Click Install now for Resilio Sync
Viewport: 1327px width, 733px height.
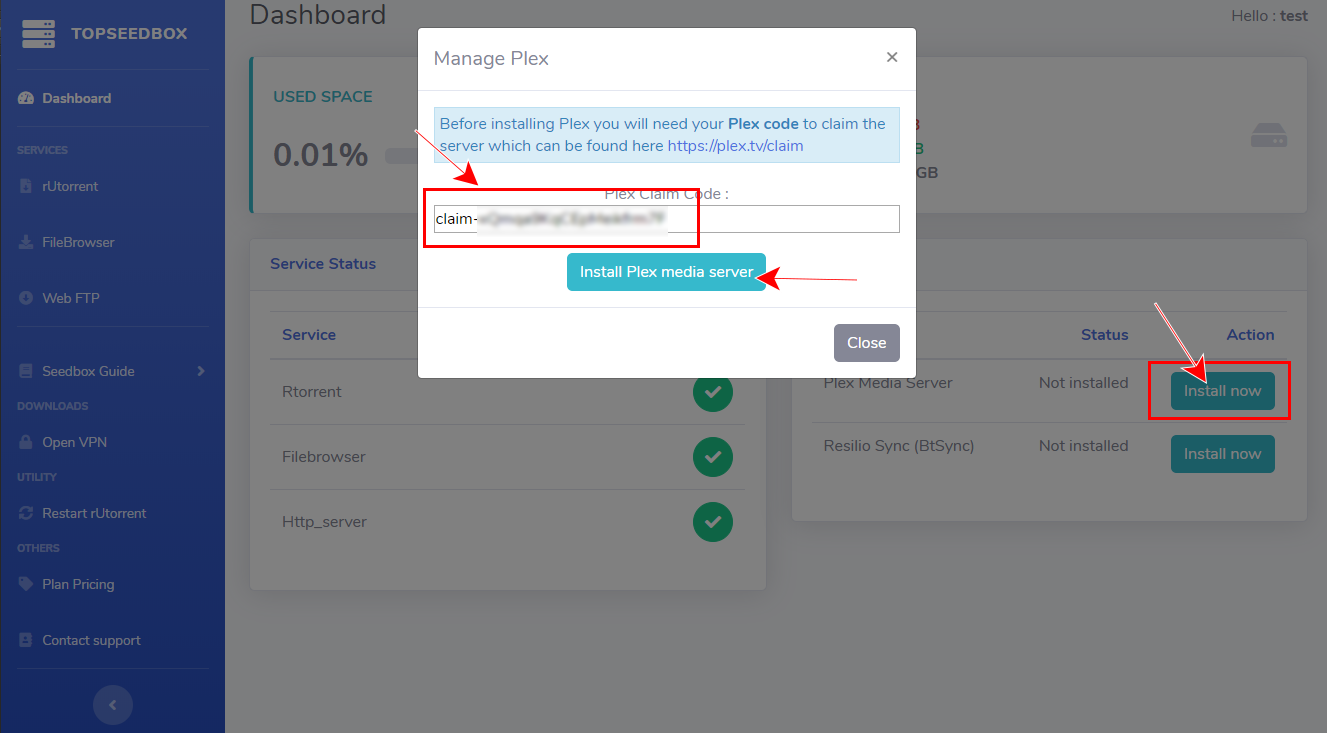tap(1222, 454)
